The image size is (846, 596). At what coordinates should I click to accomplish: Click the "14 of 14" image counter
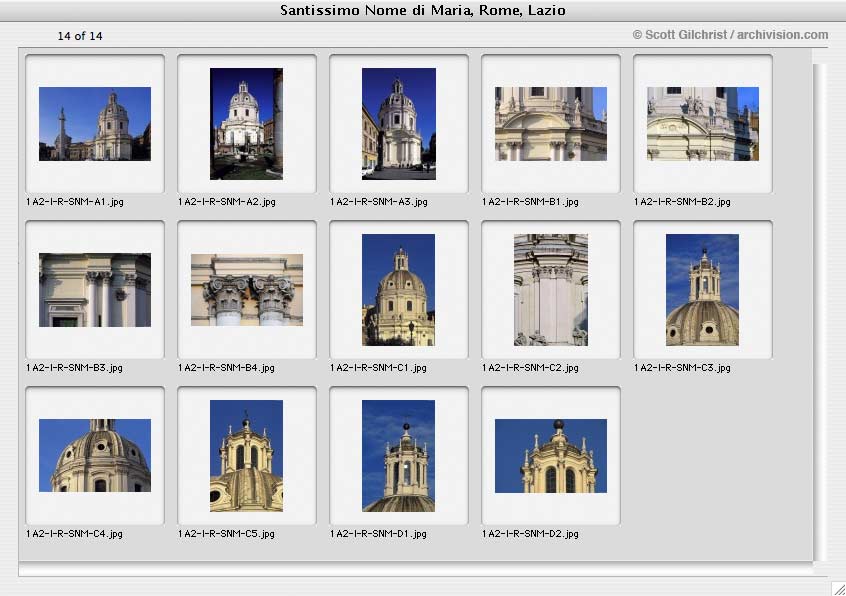[x=80, y=36]
